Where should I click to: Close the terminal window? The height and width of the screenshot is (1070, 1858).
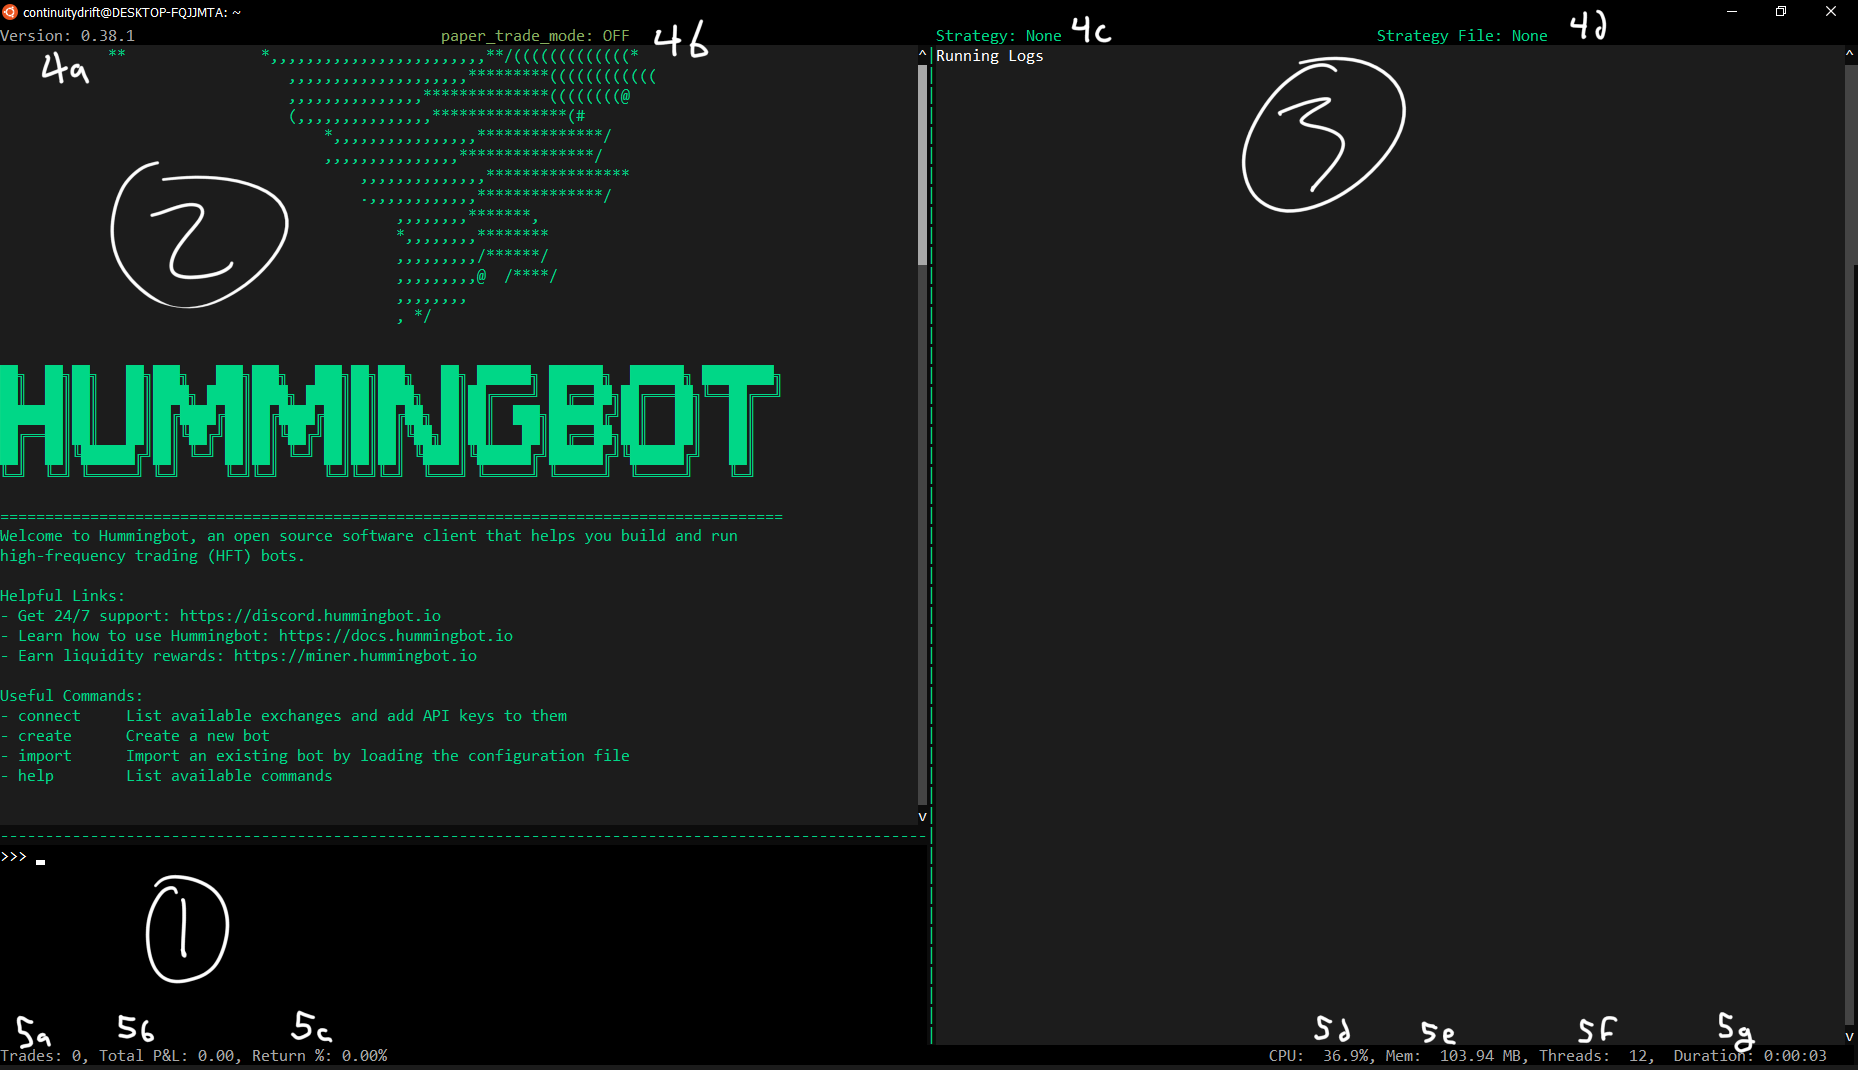click(x=1831, y=12)
